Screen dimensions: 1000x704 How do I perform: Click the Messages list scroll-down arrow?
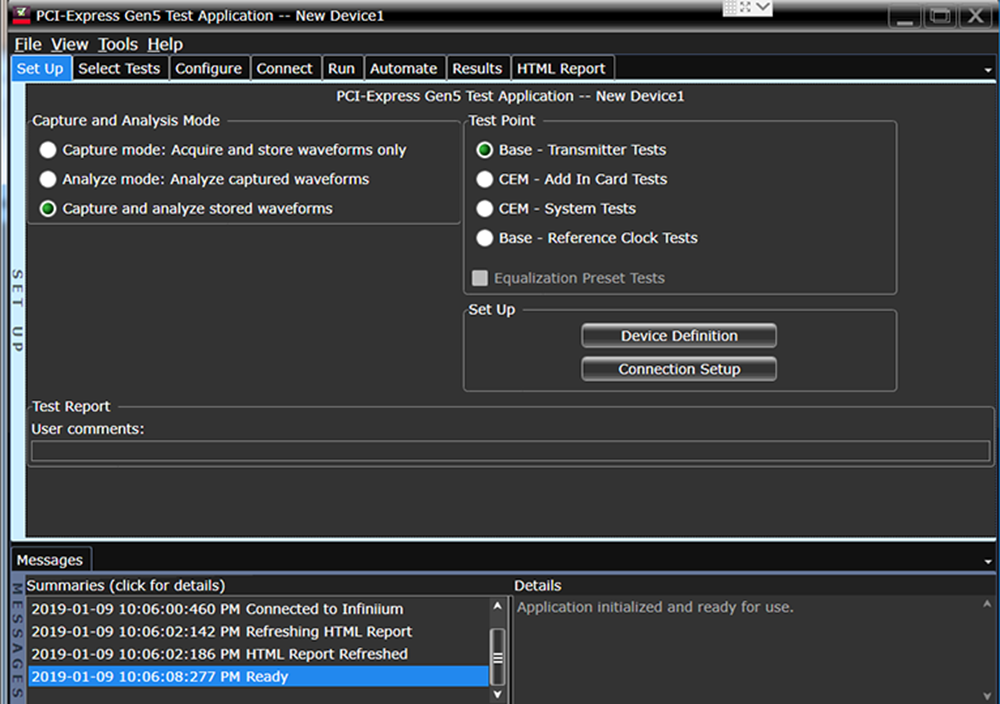point(497,693)
